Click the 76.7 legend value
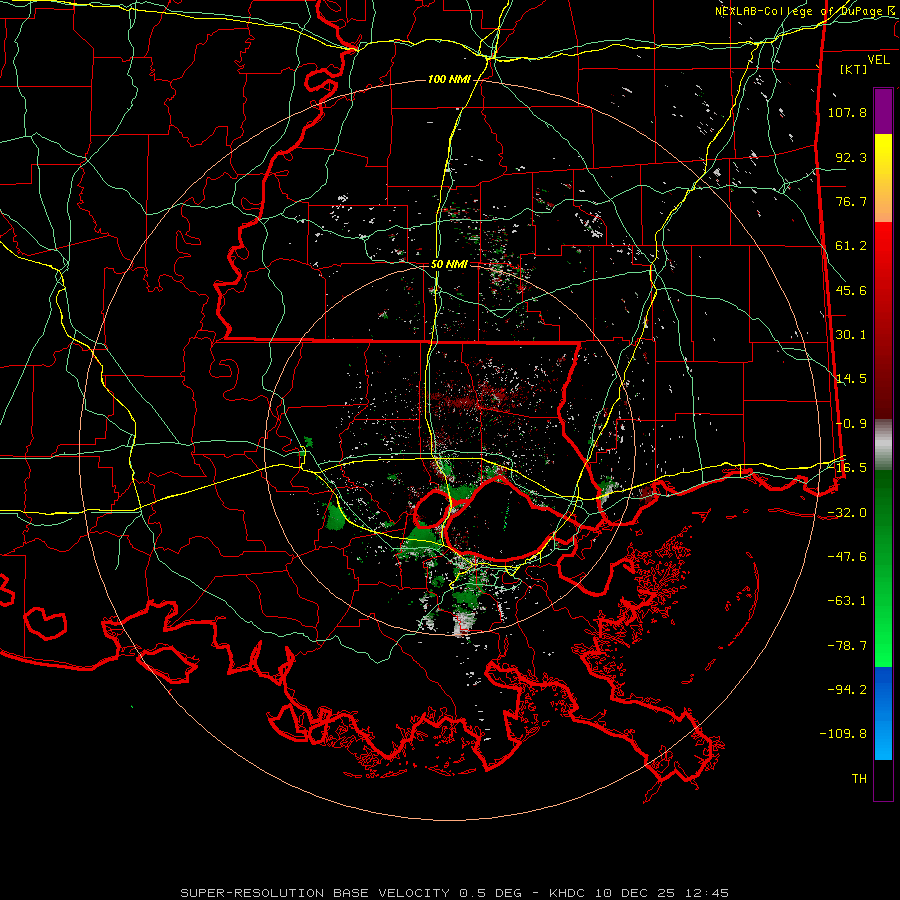The image size is (900, 900). pos(851,201)
